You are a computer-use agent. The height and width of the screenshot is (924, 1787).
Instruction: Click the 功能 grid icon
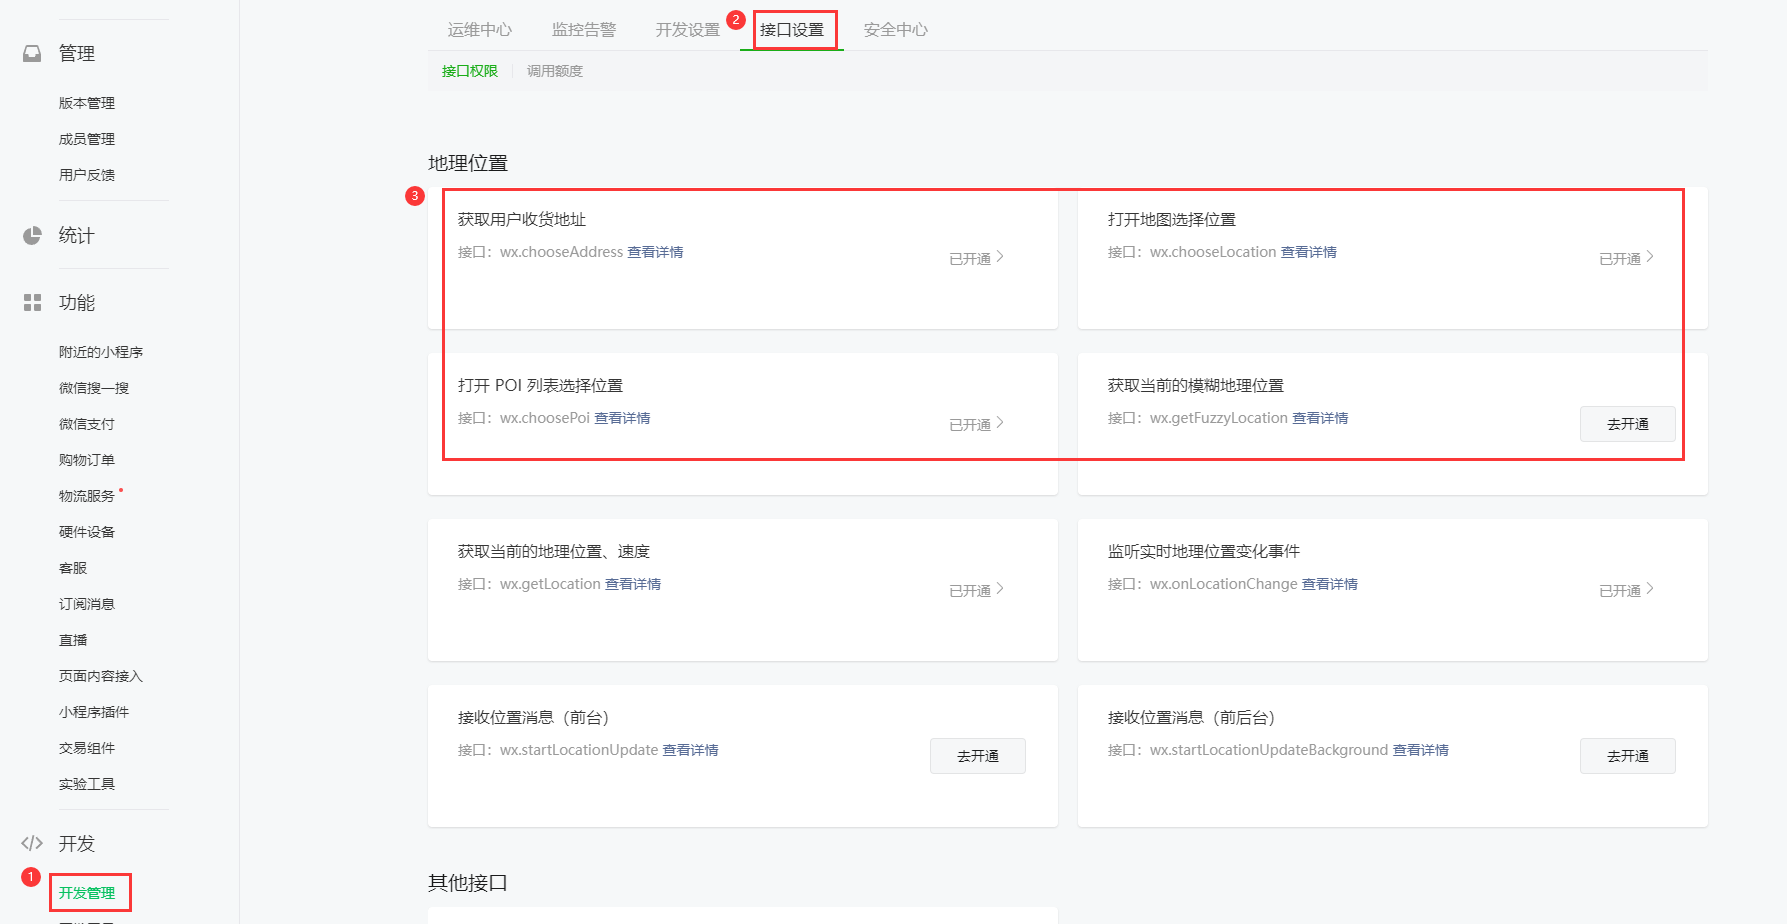(32, 302)
